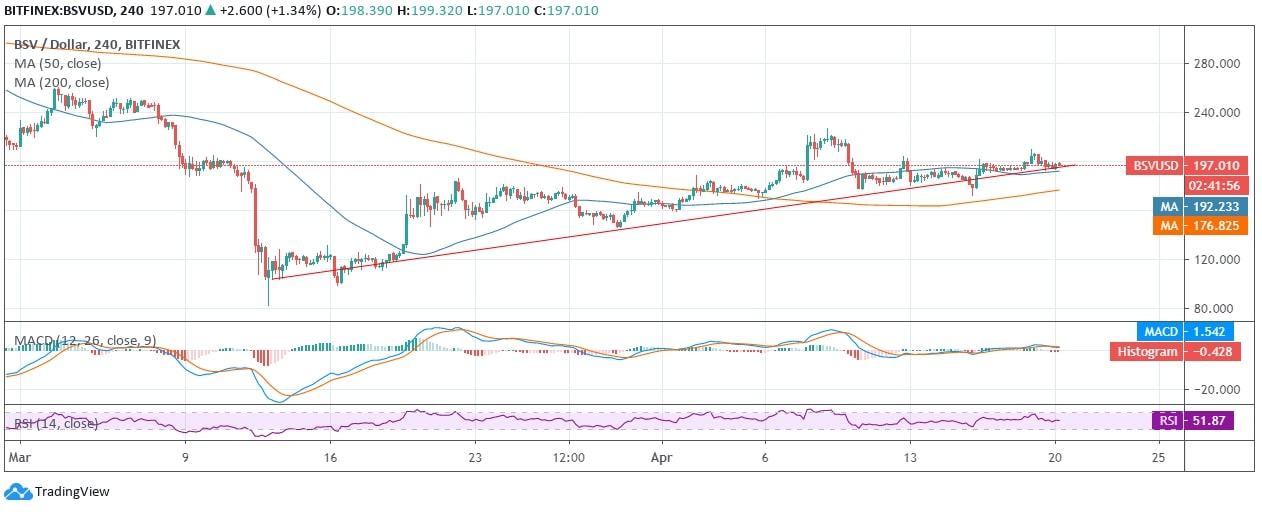Screen dimensions: 1262x512
Task: Select the MACD (12, 26, close, 9) legend
Action: (x=85, y=341)
